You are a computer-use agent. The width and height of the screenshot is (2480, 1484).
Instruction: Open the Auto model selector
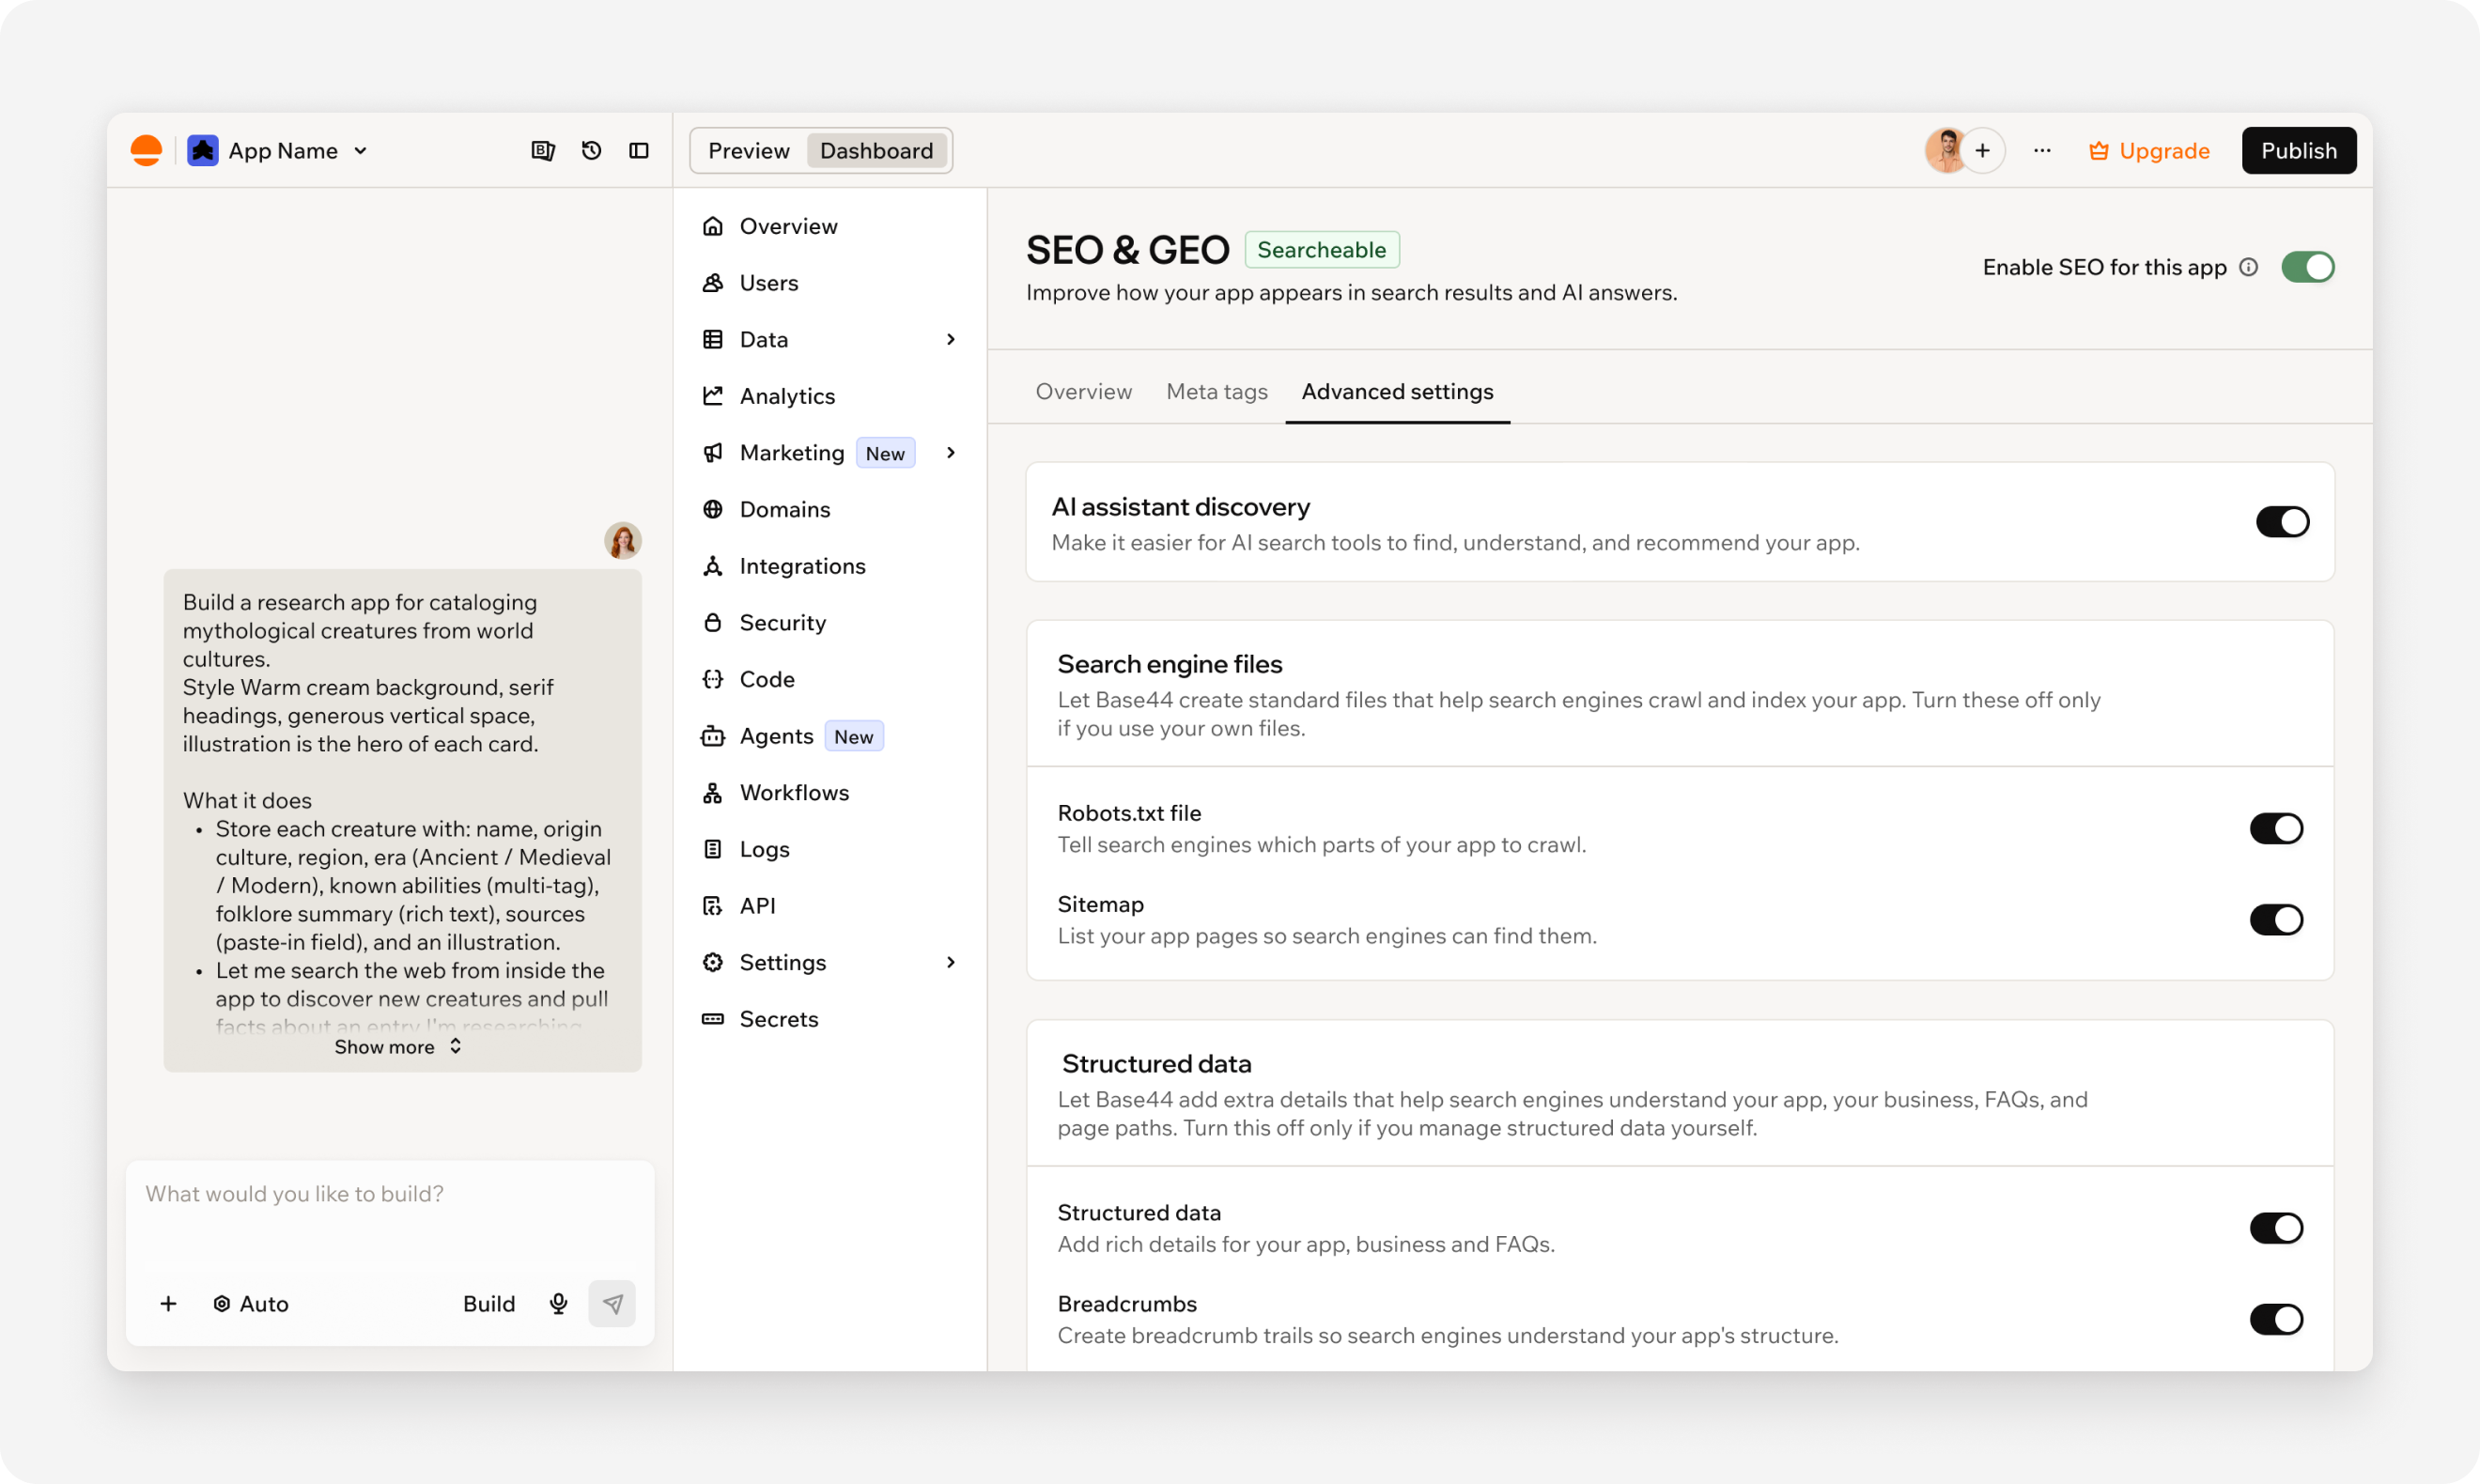[251, 1304]
